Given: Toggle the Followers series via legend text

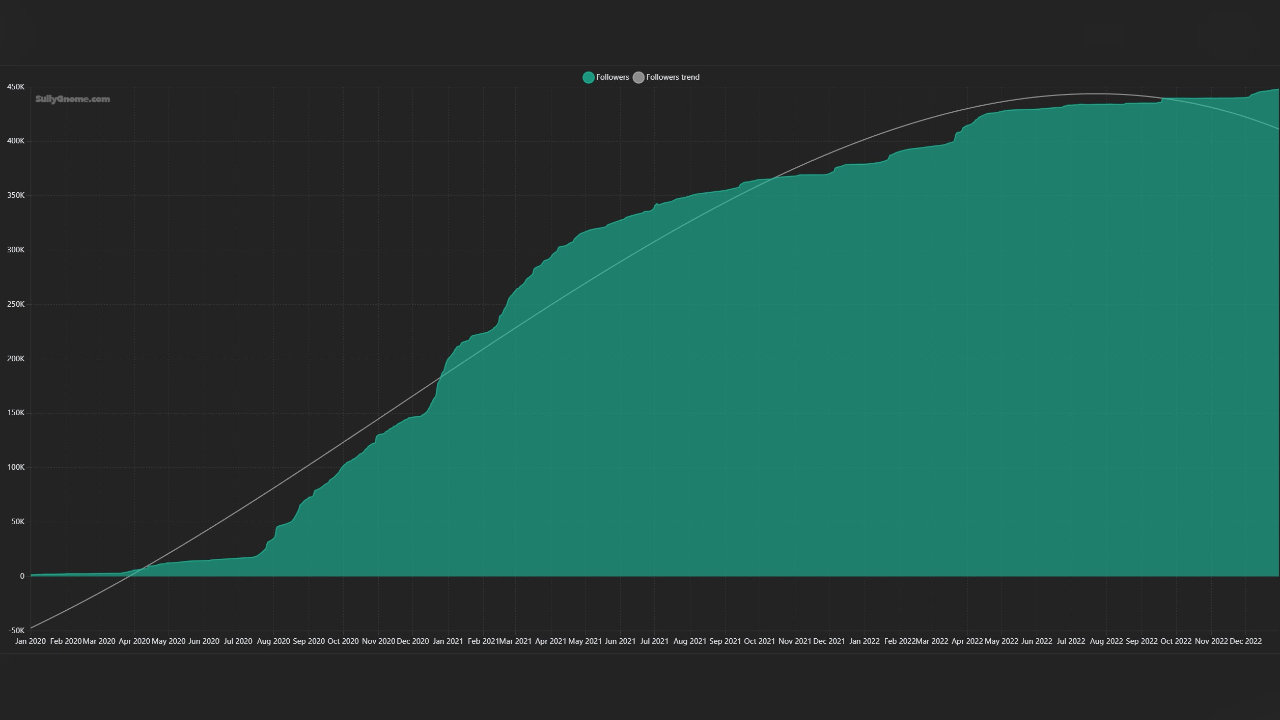Looking at the screenshot, I should pyautogui.click(x=612, y=77).
